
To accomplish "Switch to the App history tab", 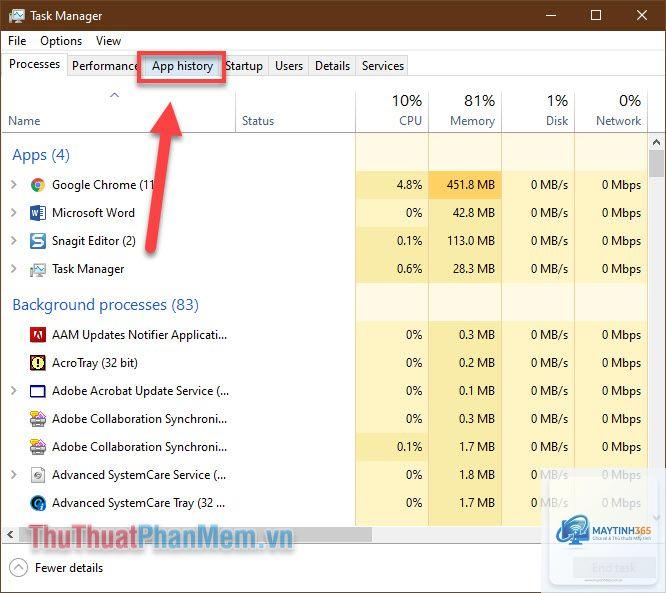I will pos(183,66).
